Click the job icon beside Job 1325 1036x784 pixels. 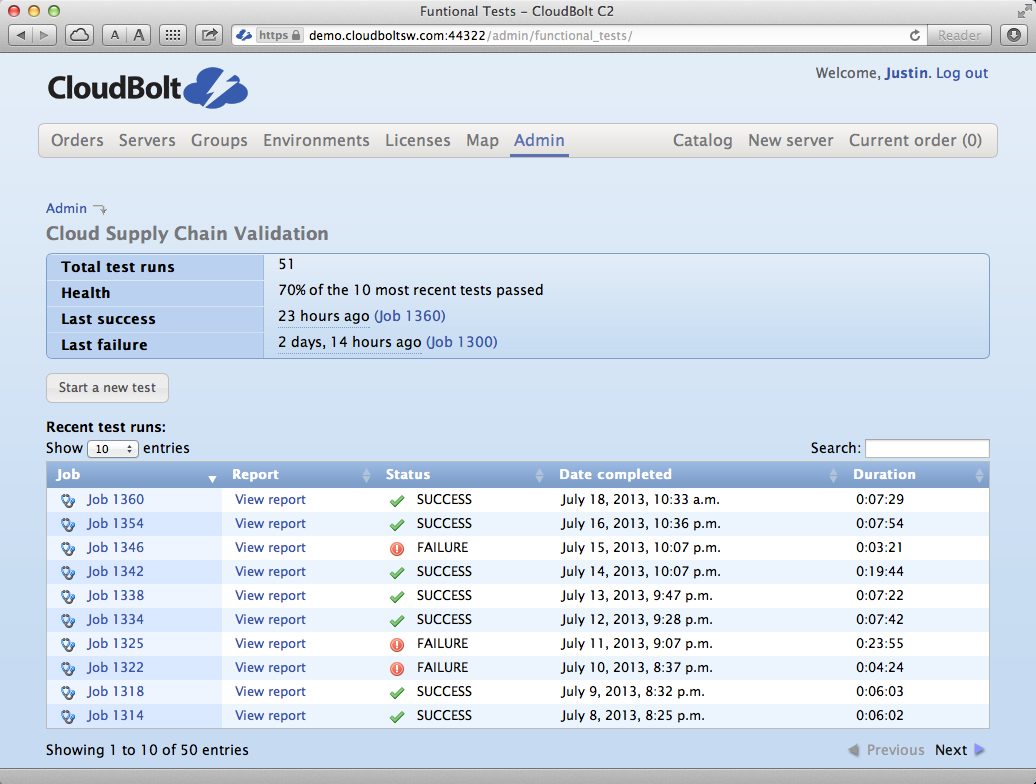67,644
